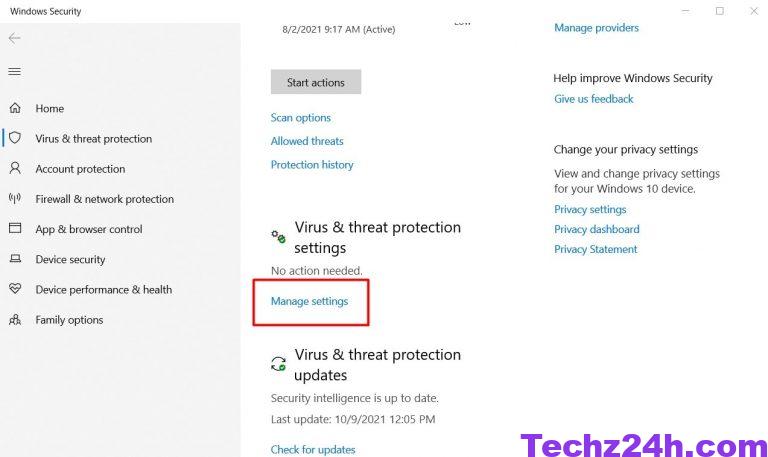Click the Firewall antenna signal icon
The width and height of the screenshot is (768, 457).
(x=15, y=198)
